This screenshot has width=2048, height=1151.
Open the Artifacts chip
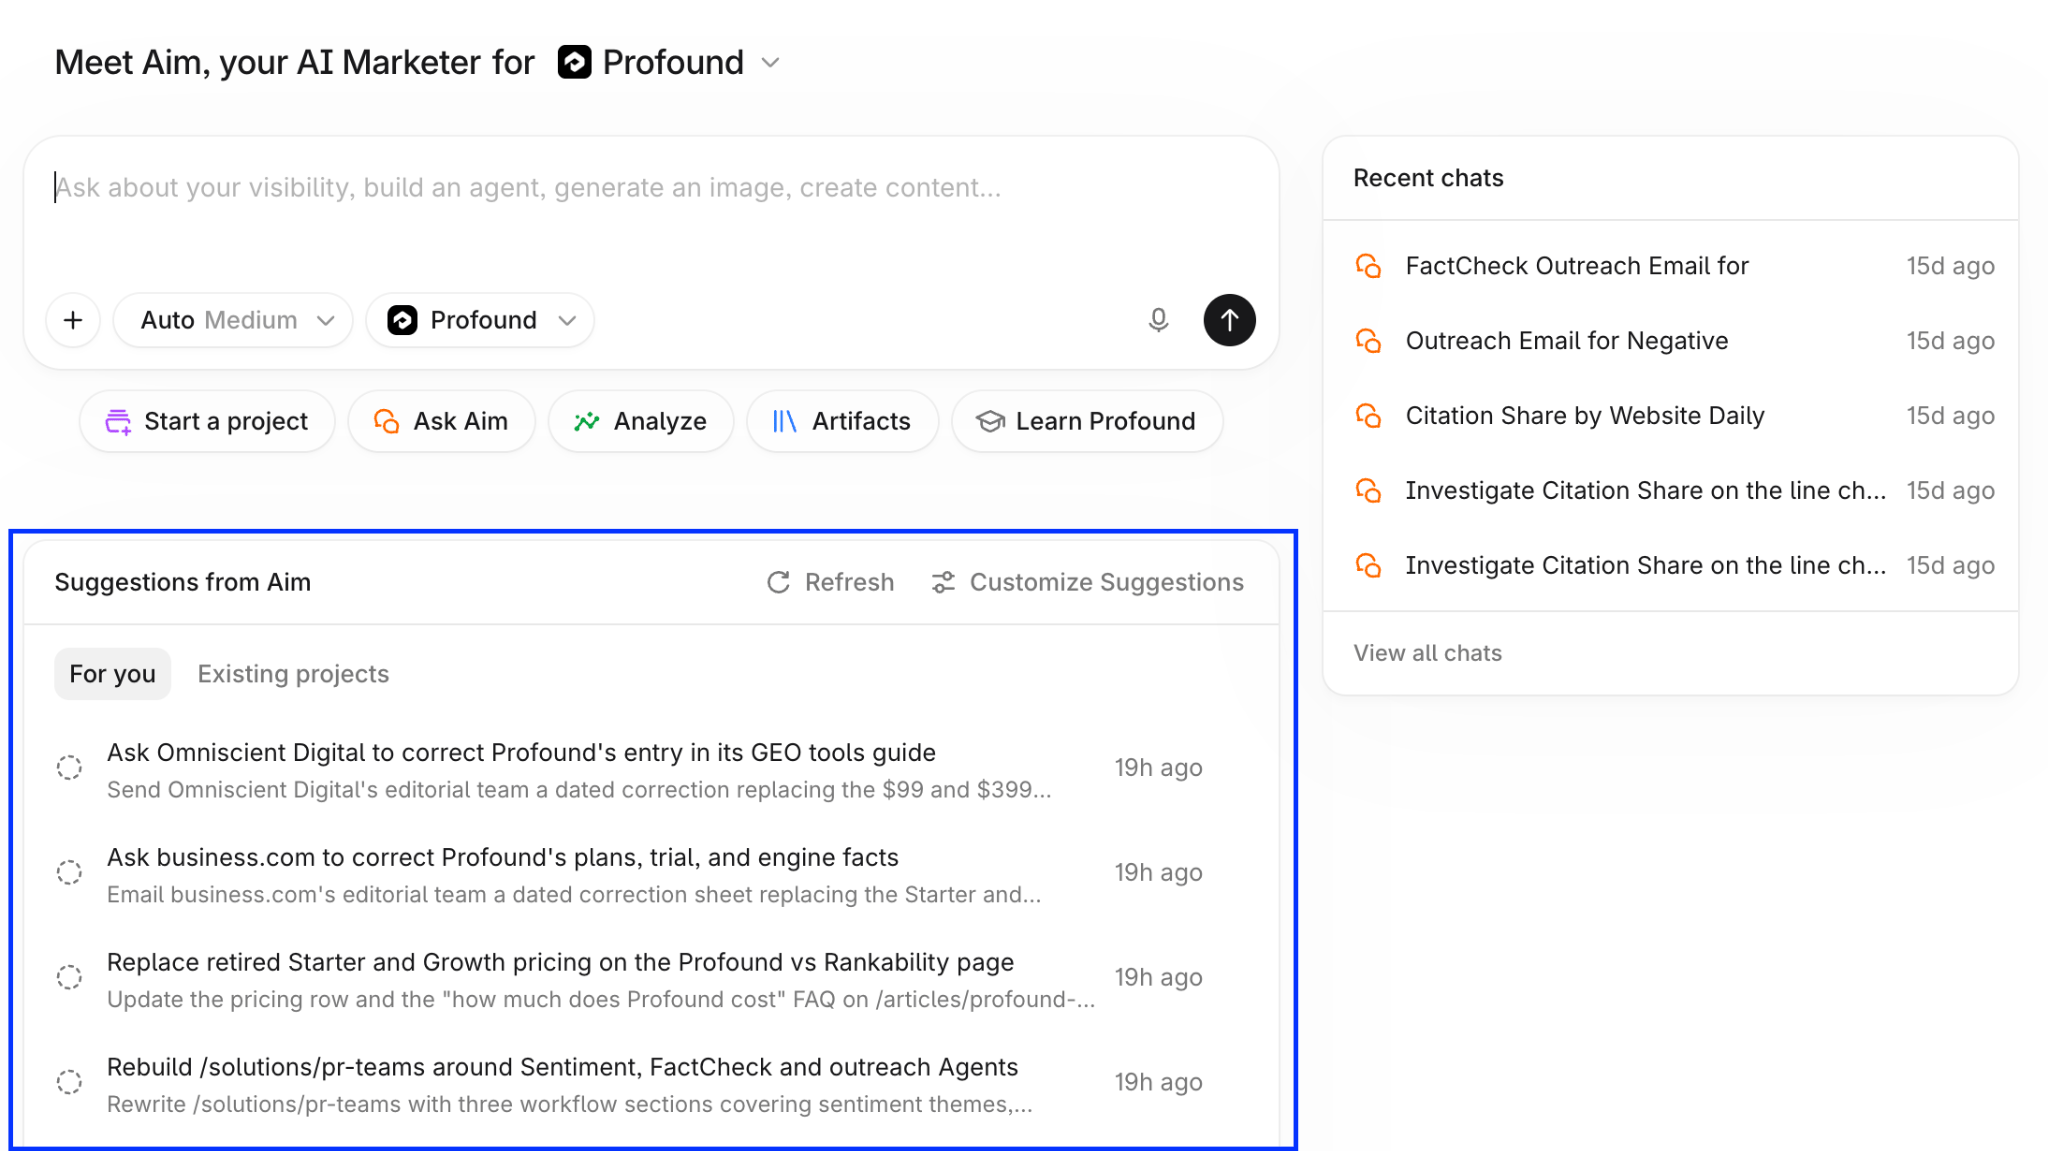(x=842, y=421)
